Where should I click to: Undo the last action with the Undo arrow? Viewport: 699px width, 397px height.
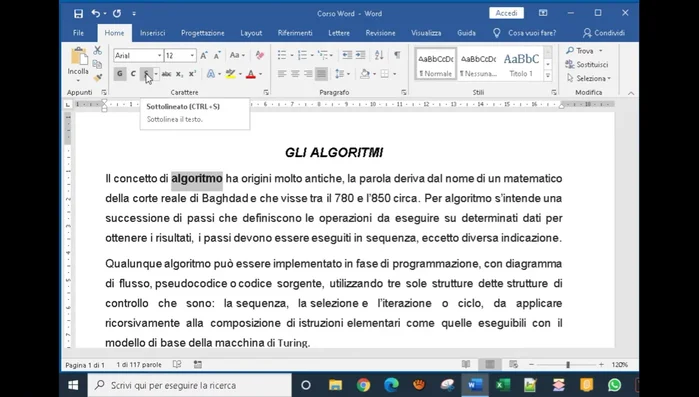coord(96,13)
